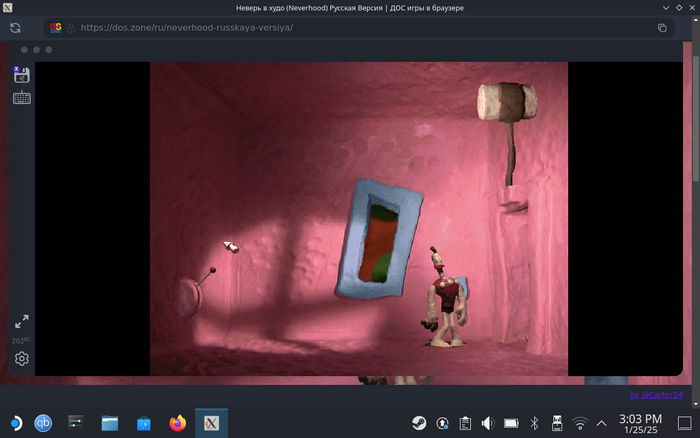
Task: Click the padlock icon in the address bar
Action: coord(71,28)
